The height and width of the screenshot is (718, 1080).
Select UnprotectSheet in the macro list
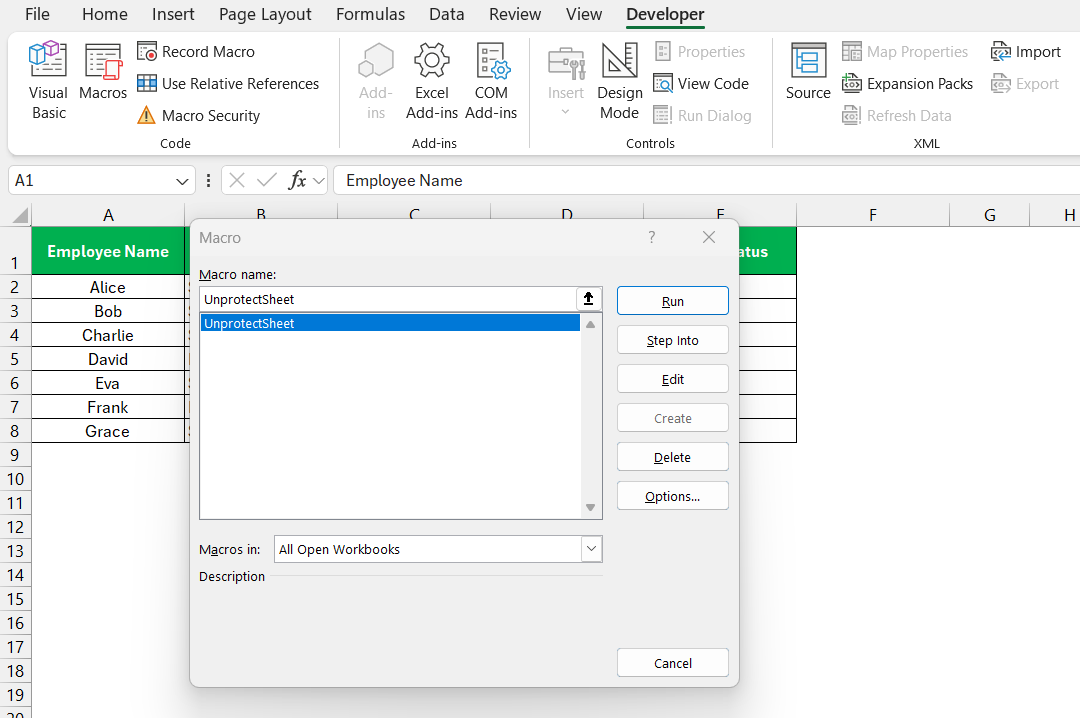(x=390, y=323)
